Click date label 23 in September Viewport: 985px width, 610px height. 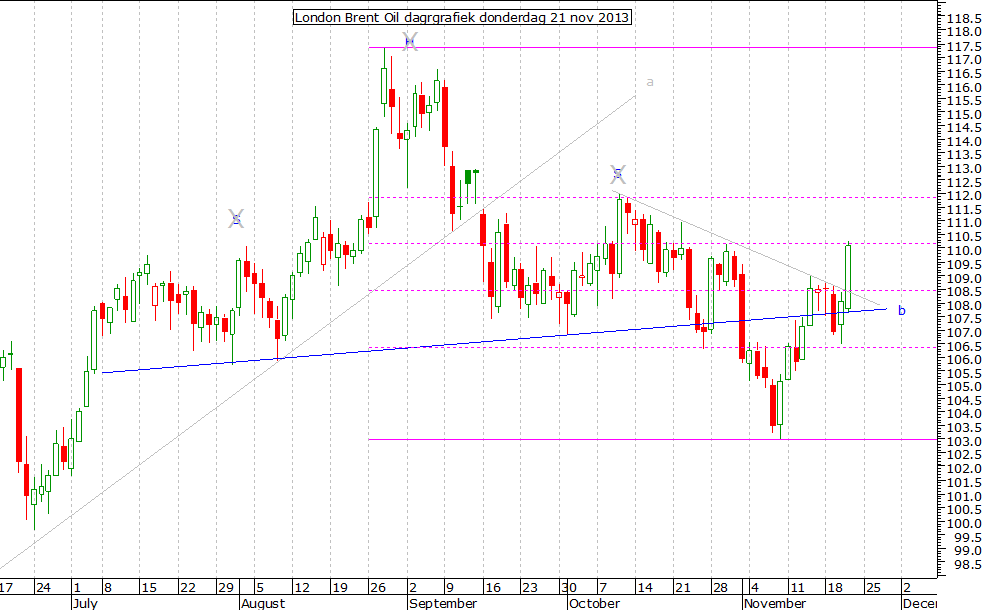(x=530, y=588)
